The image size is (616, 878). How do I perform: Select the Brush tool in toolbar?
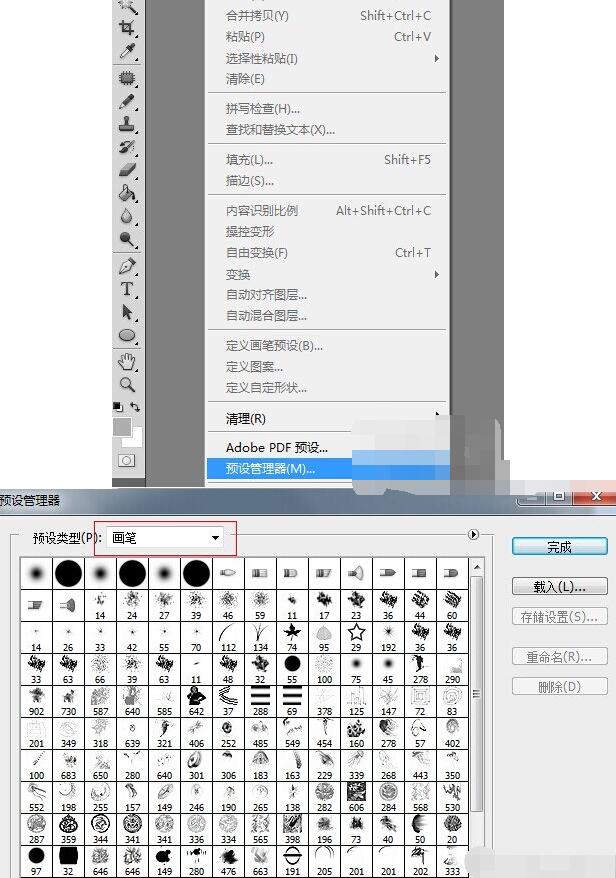(x=128, y=101)
